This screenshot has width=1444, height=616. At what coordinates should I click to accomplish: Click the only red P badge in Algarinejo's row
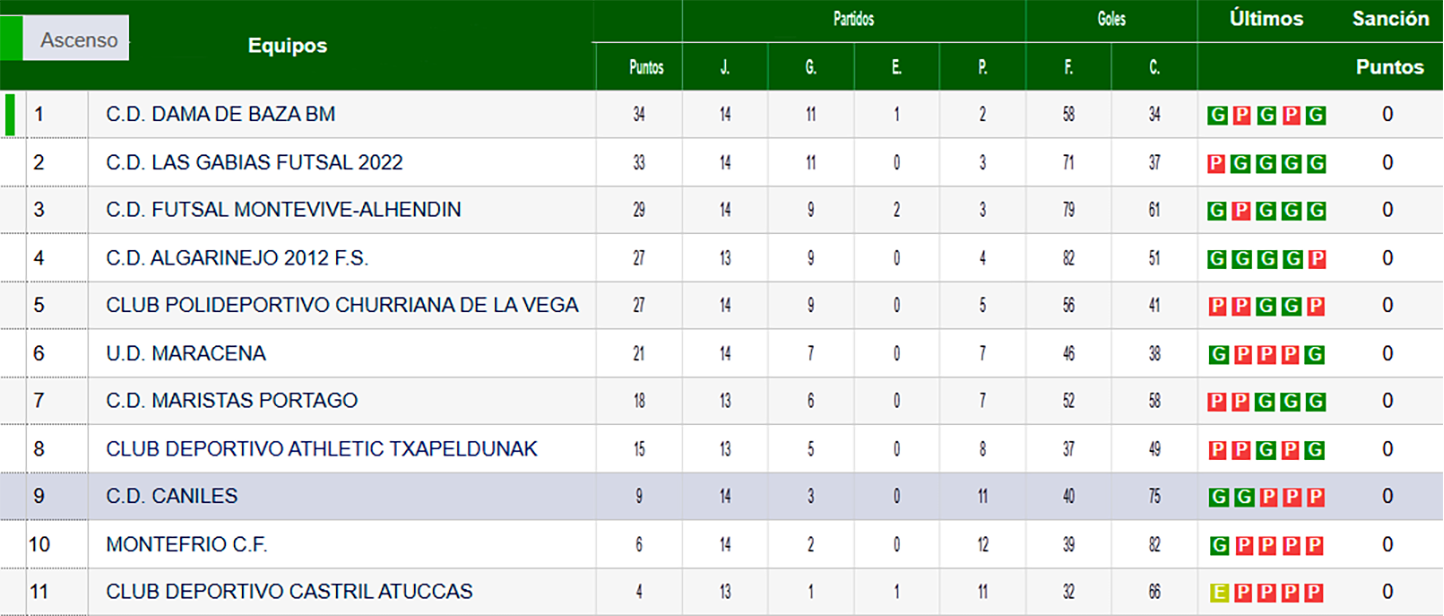tap(1316, 259)
